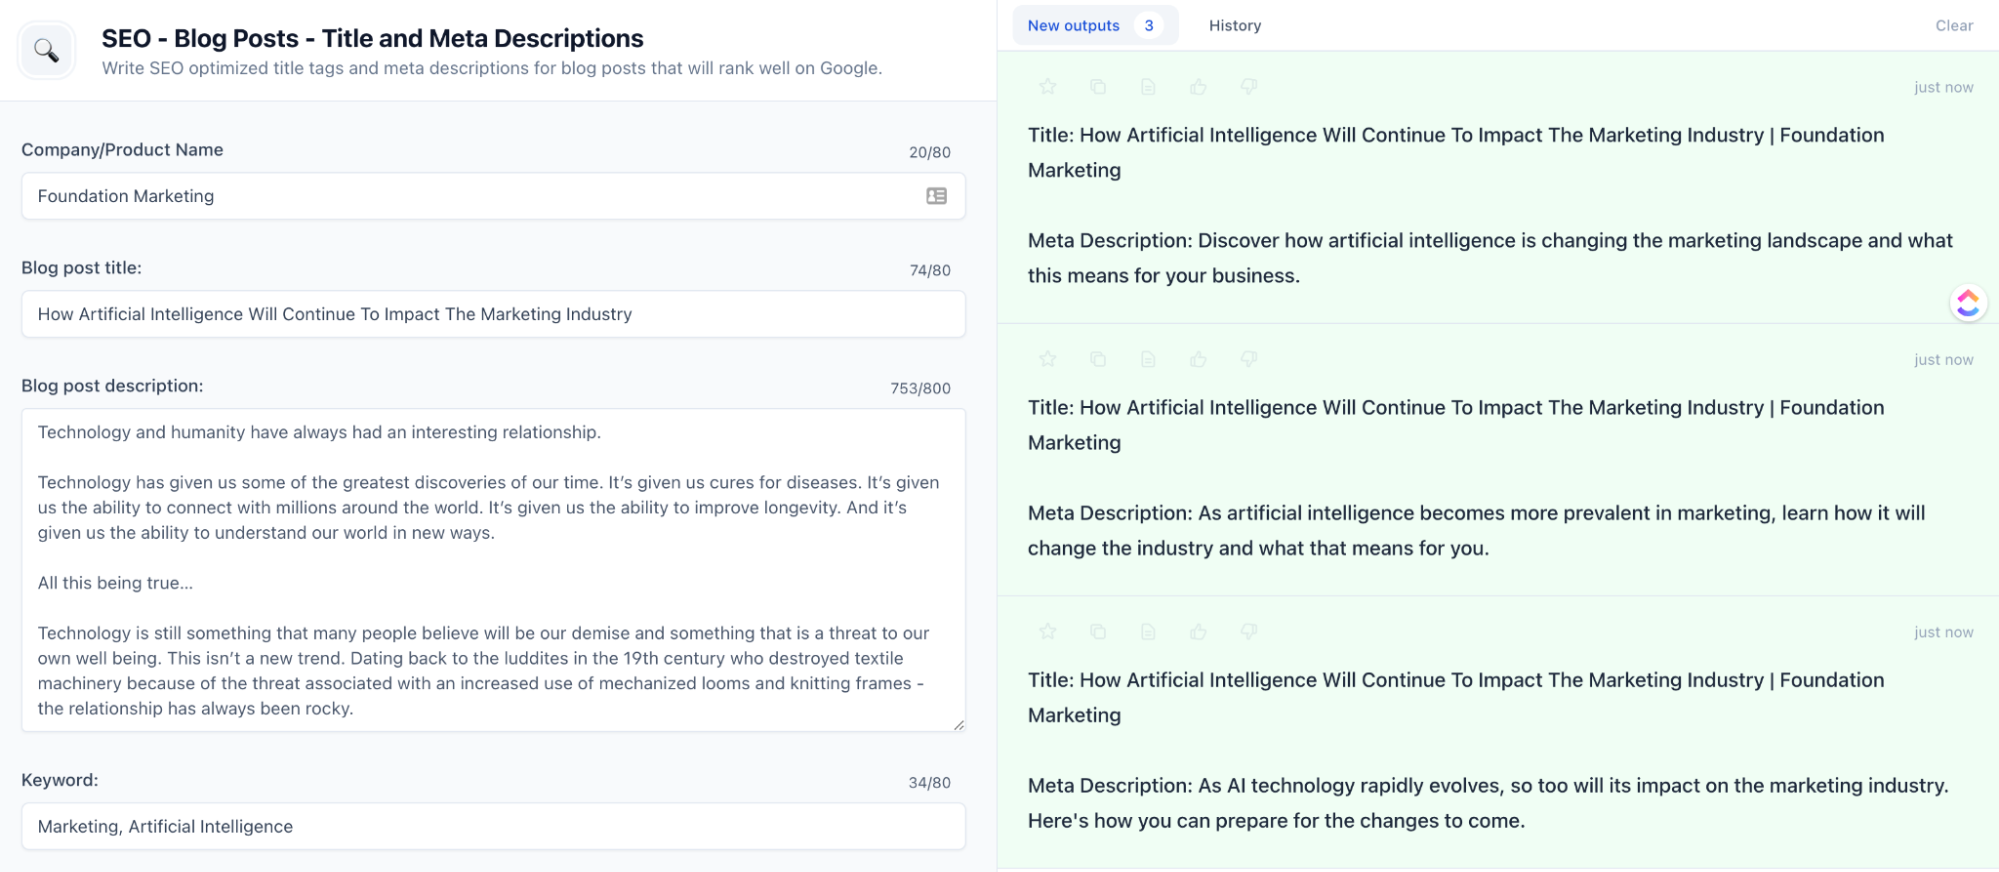Star the second output about AI becoming prevalent
Viewport: 1999px width, 872px height.
coord(1047,359)
